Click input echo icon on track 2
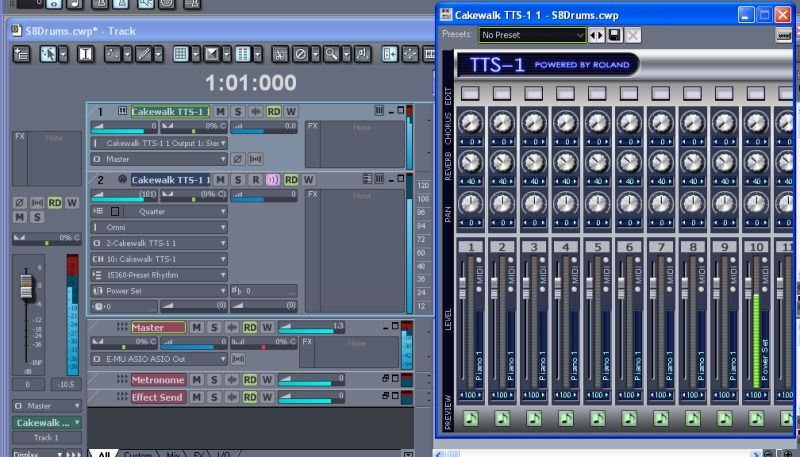 272,180
